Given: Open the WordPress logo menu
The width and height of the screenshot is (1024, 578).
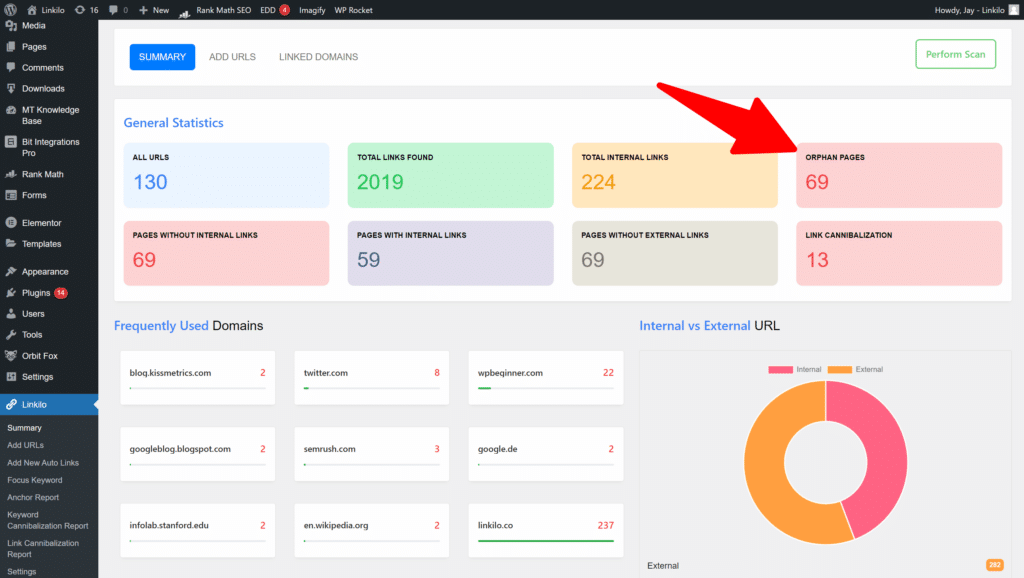Looking at the screenshot, I should pos(10,10).
